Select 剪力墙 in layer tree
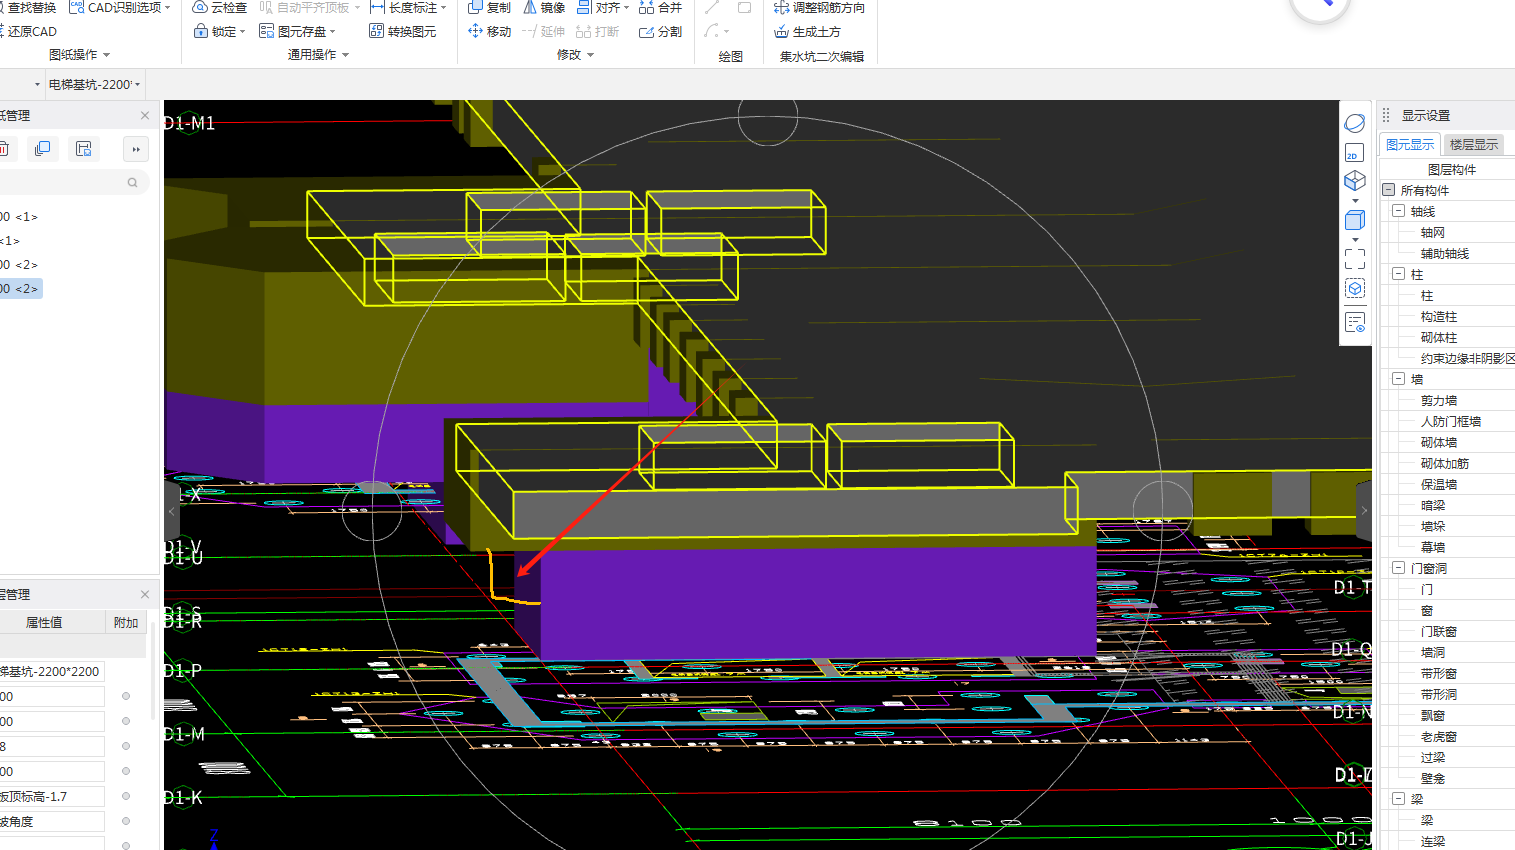Image resolution: width=1515 pixels, height=850 pixels. coord(1439,400)
